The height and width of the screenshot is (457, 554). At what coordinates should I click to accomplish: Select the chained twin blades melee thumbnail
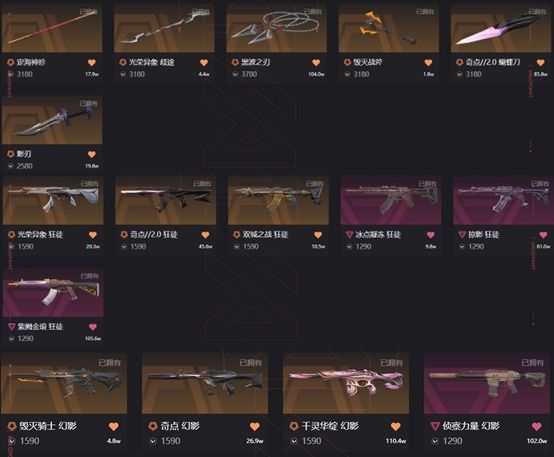277,29
